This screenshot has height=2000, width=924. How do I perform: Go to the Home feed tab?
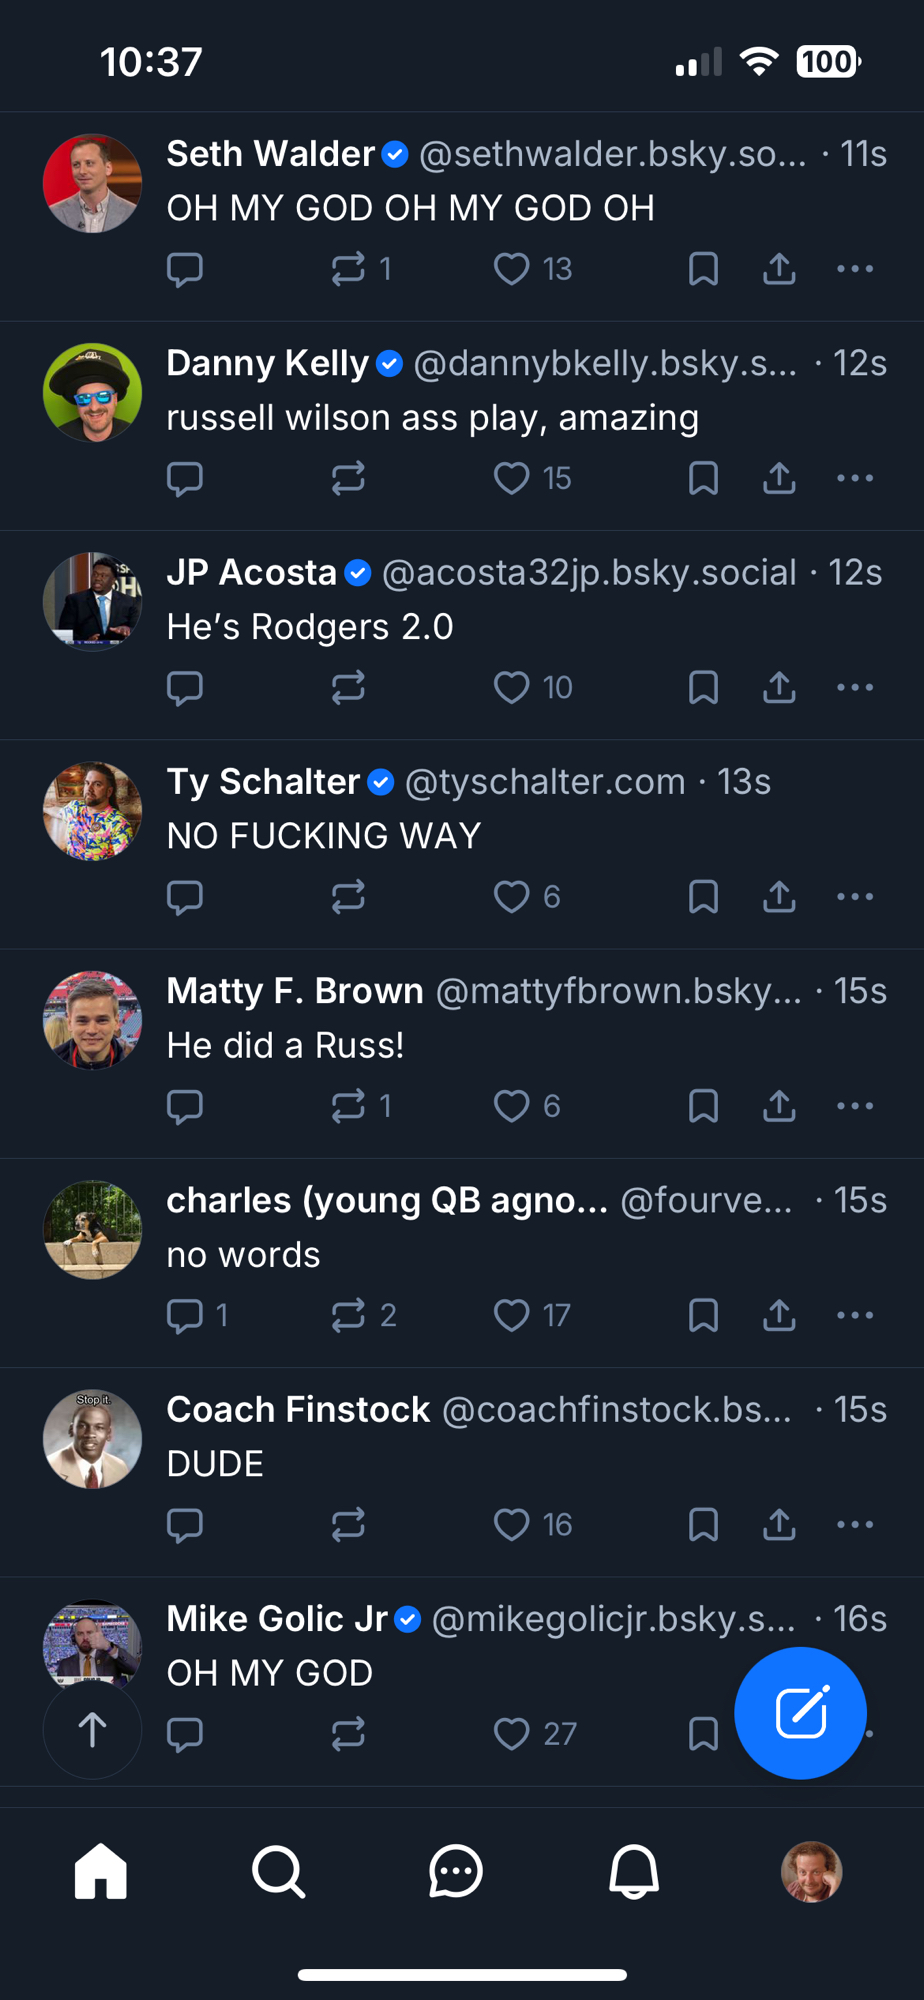click(101, 1871)
